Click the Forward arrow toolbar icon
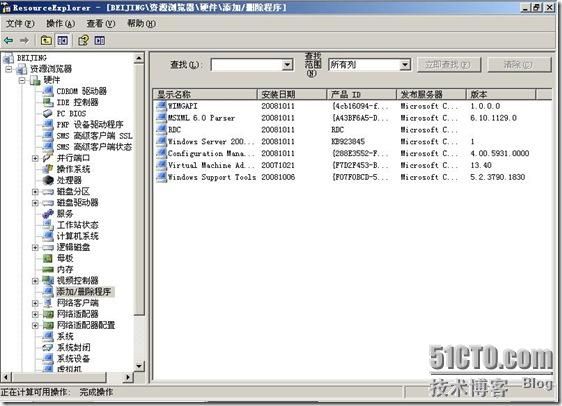 24,40
